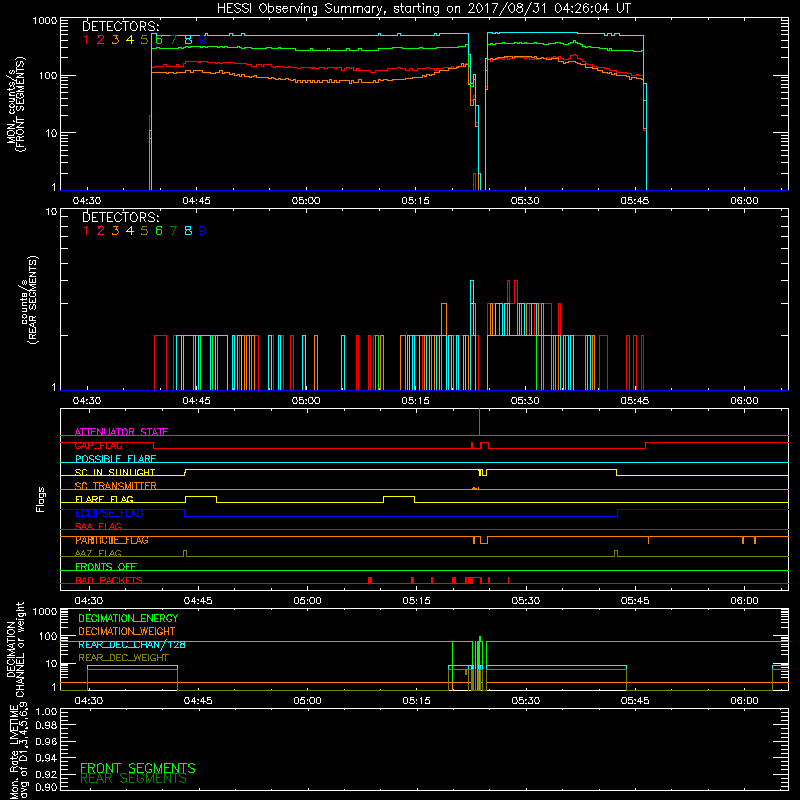Click the 05:30 time label under the rear-segments panel
Image resolution: width=800 pixels, height=800 pixels.
tap(525, 401)
